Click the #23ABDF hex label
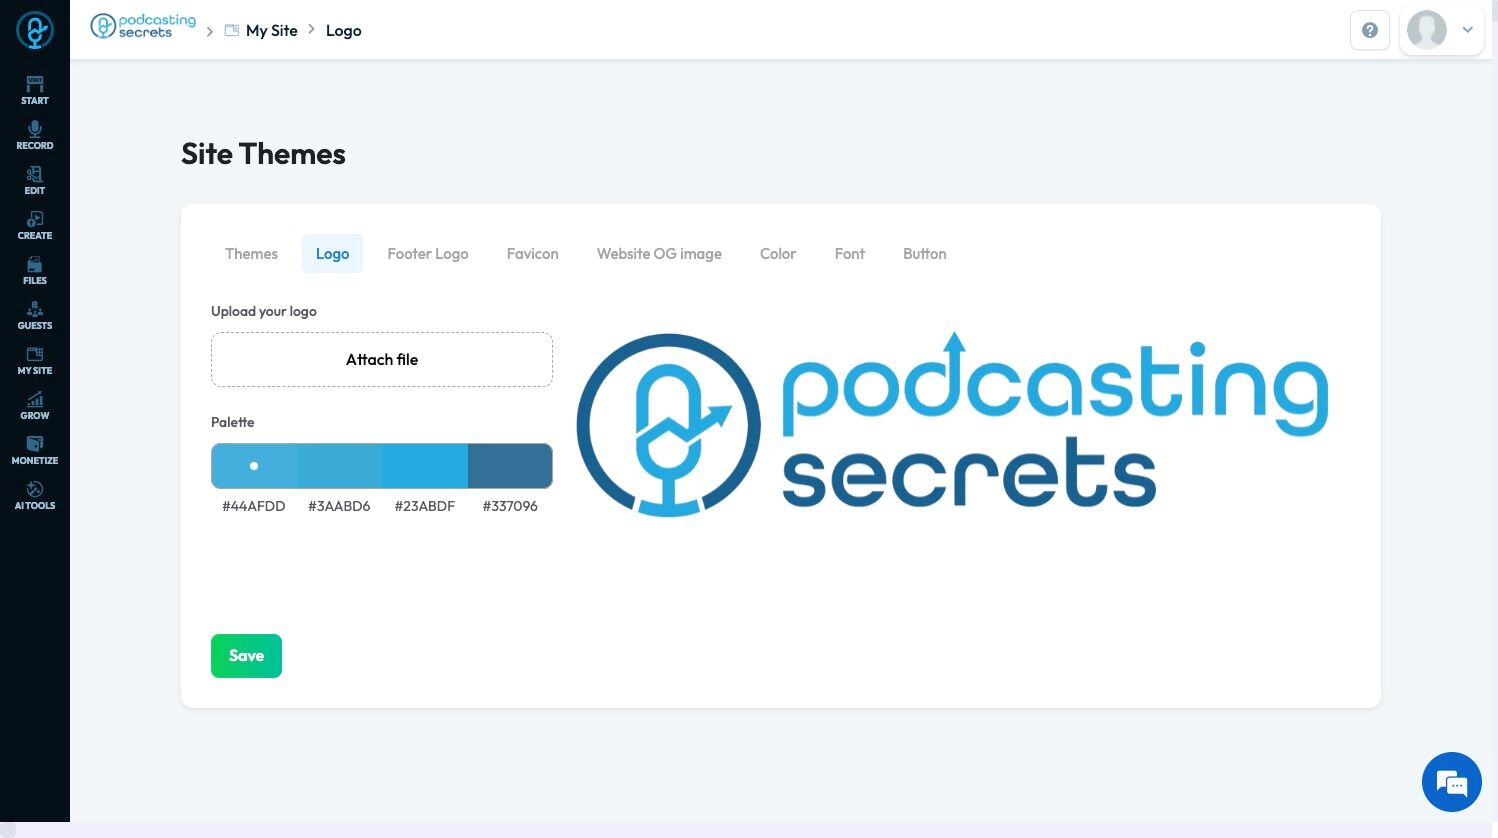 coord(425,506)
